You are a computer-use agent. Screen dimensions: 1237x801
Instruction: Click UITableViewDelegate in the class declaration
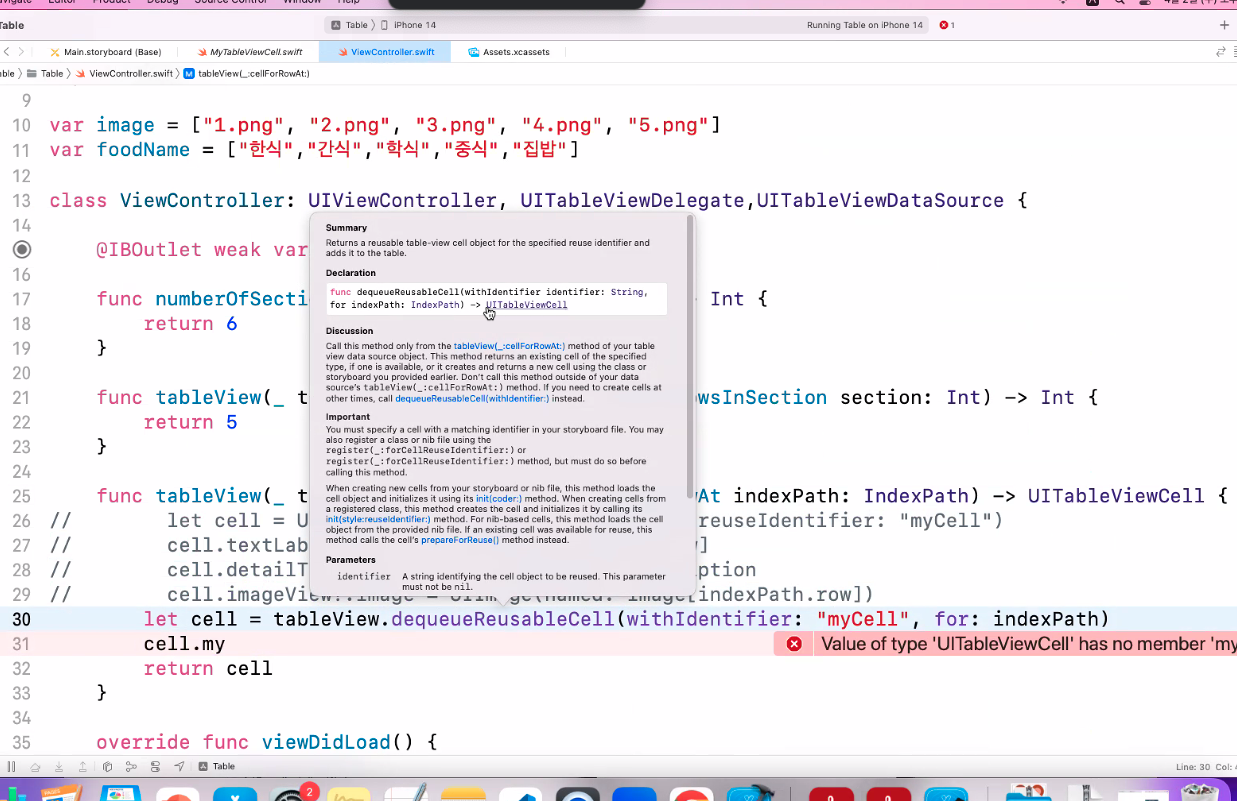pos(633,200)
